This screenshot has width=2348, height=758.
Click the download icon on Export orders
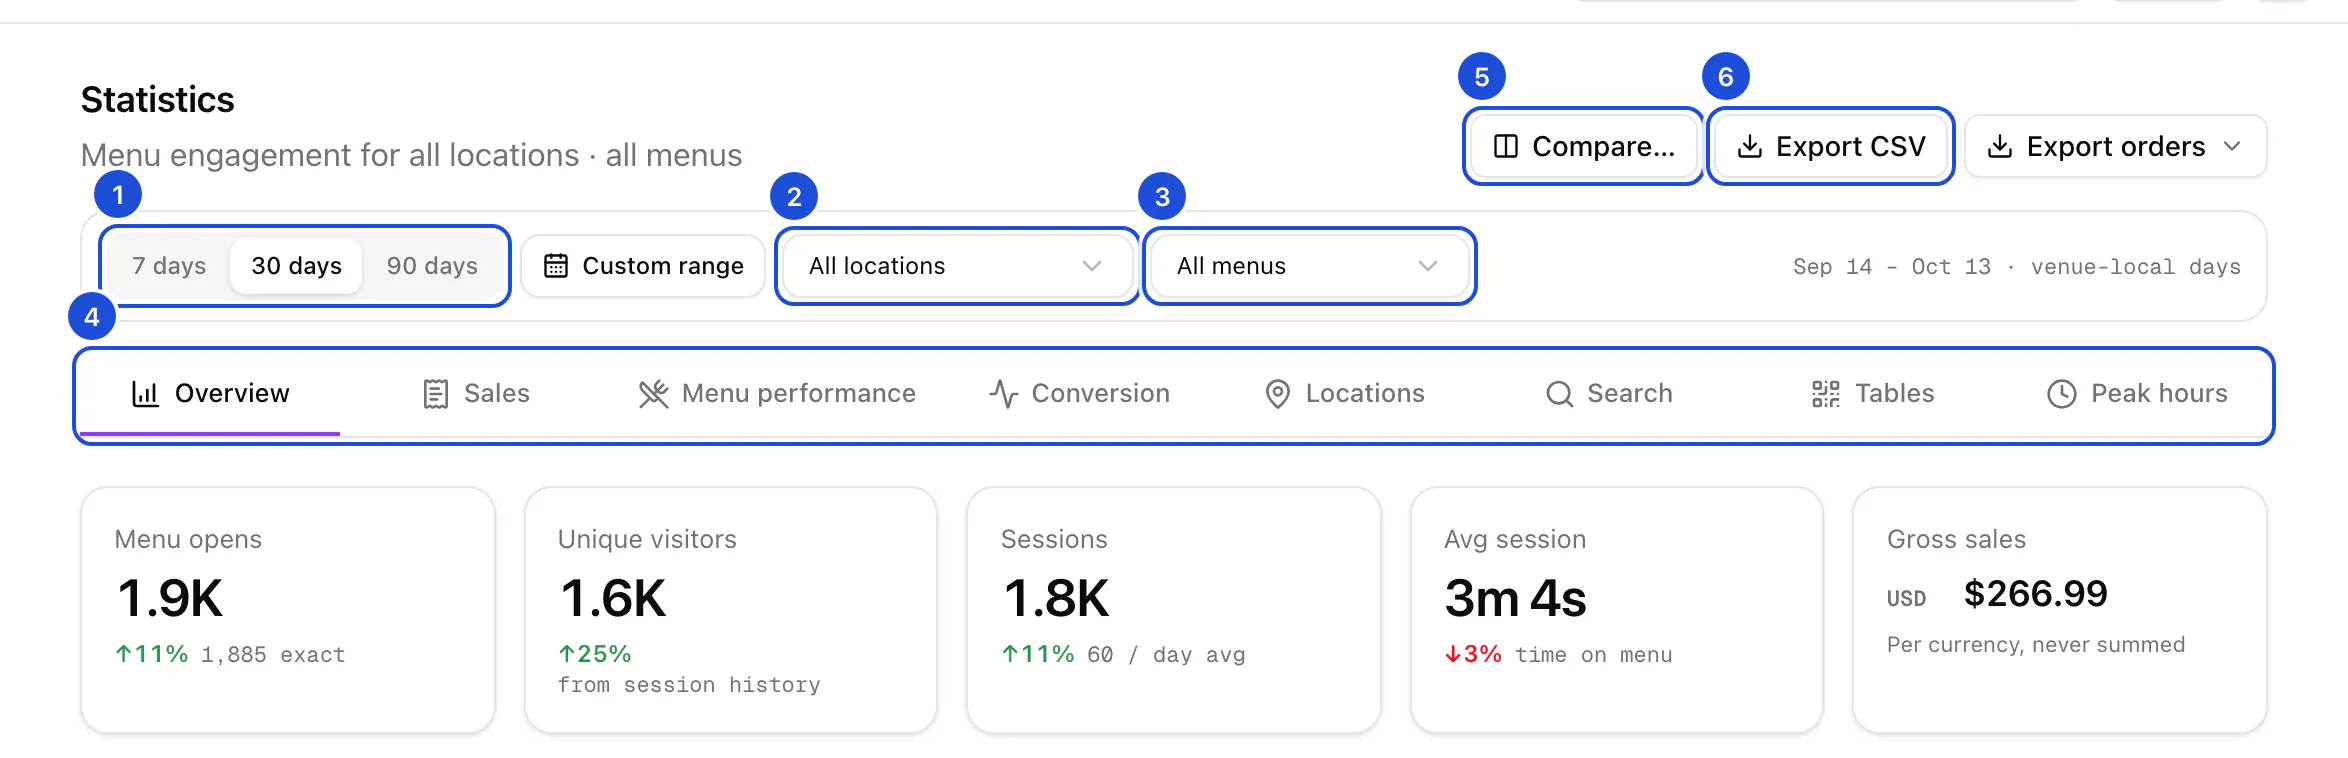[x=2000, y=147]
